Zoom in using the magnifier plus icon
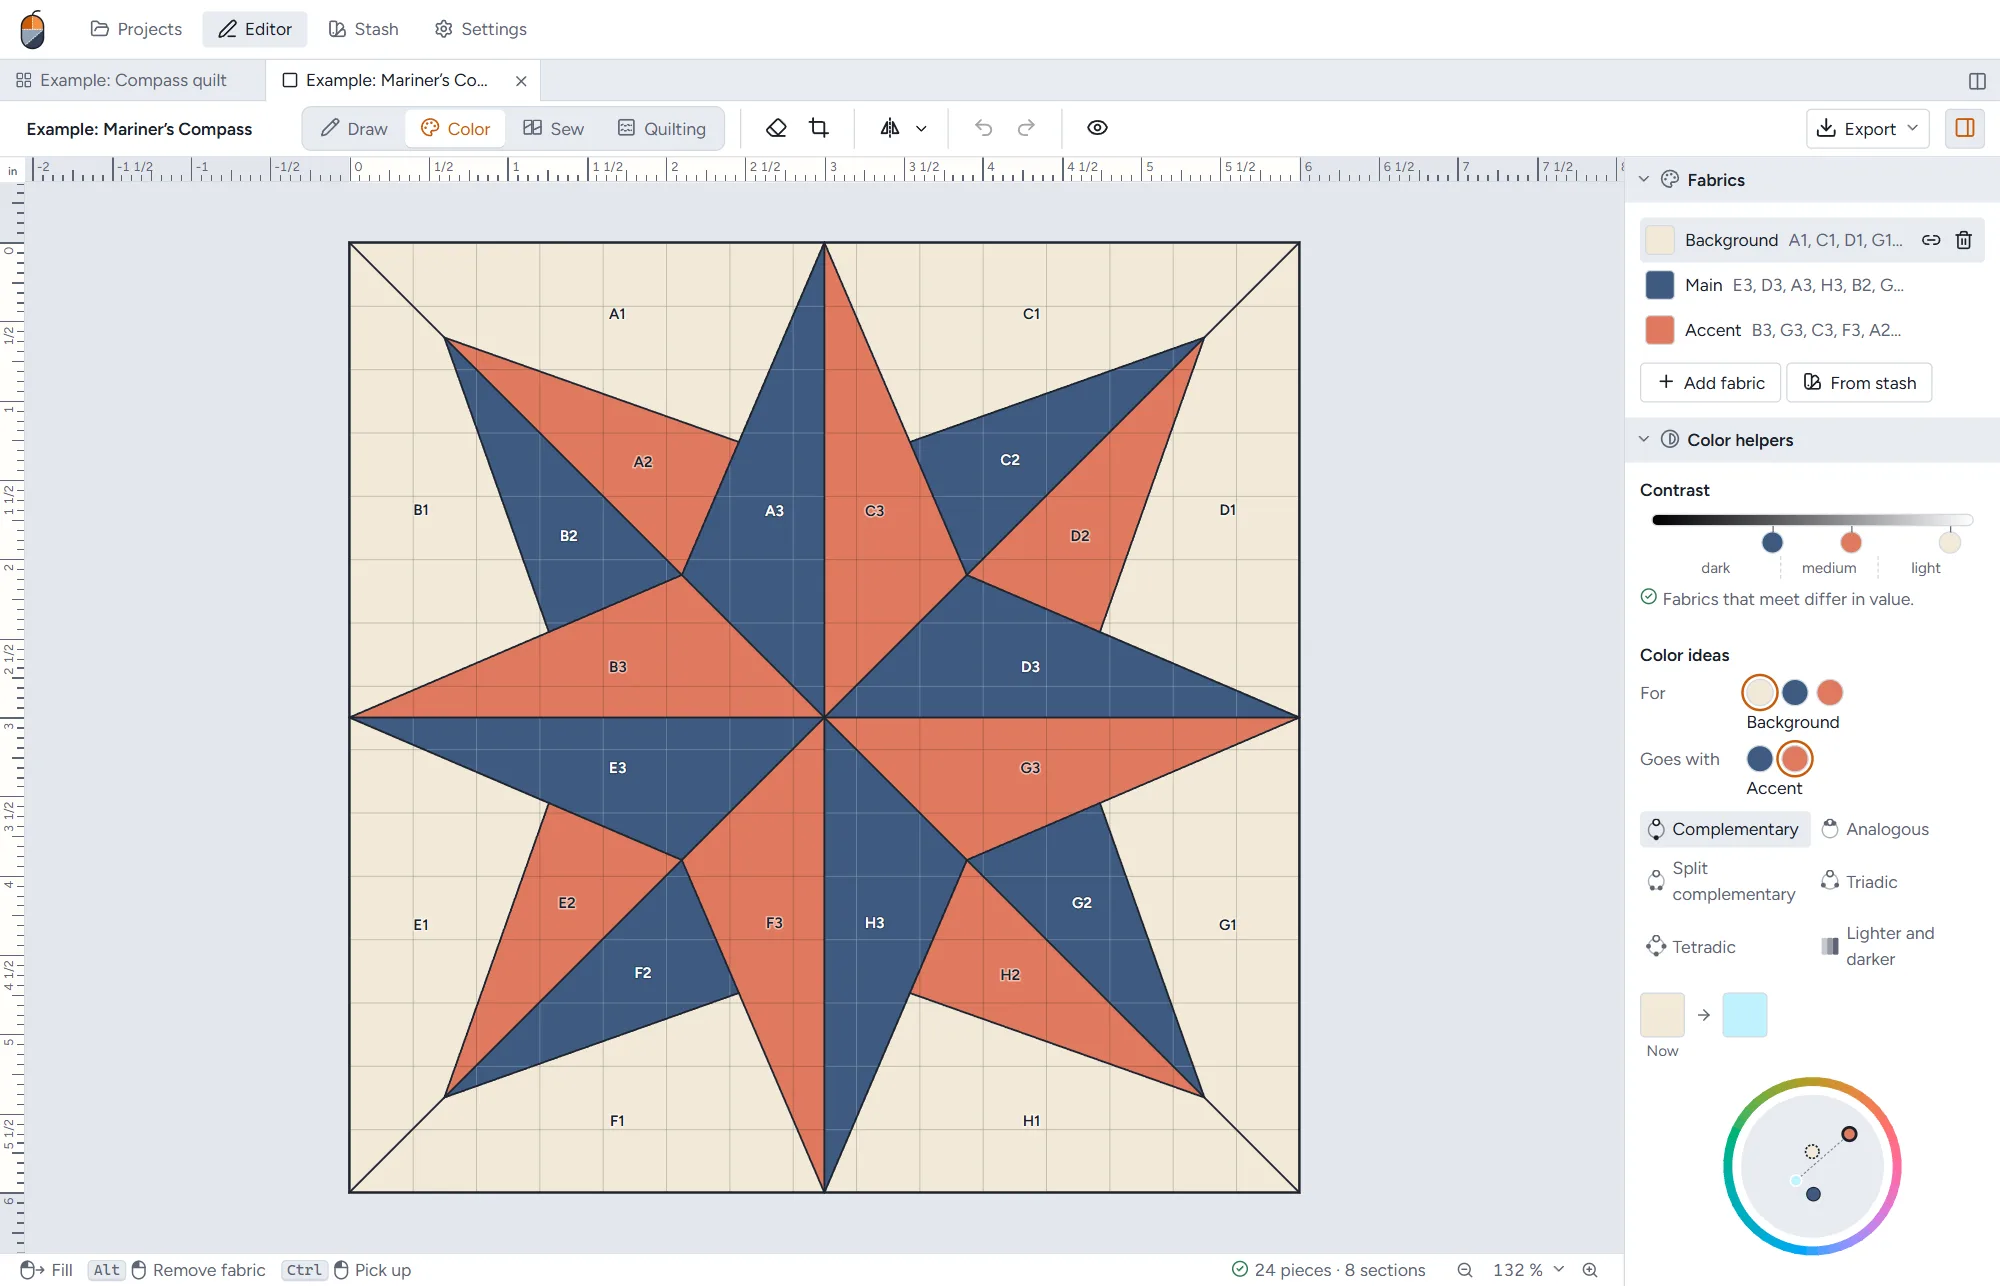 tap(1590, 1270)
